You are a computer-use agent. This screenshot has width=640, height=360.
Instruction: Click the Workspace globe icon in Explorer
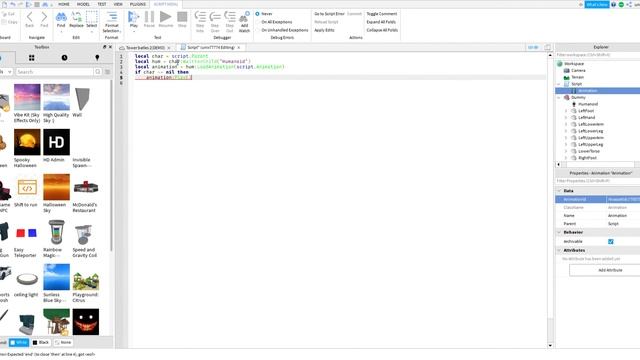560,64
